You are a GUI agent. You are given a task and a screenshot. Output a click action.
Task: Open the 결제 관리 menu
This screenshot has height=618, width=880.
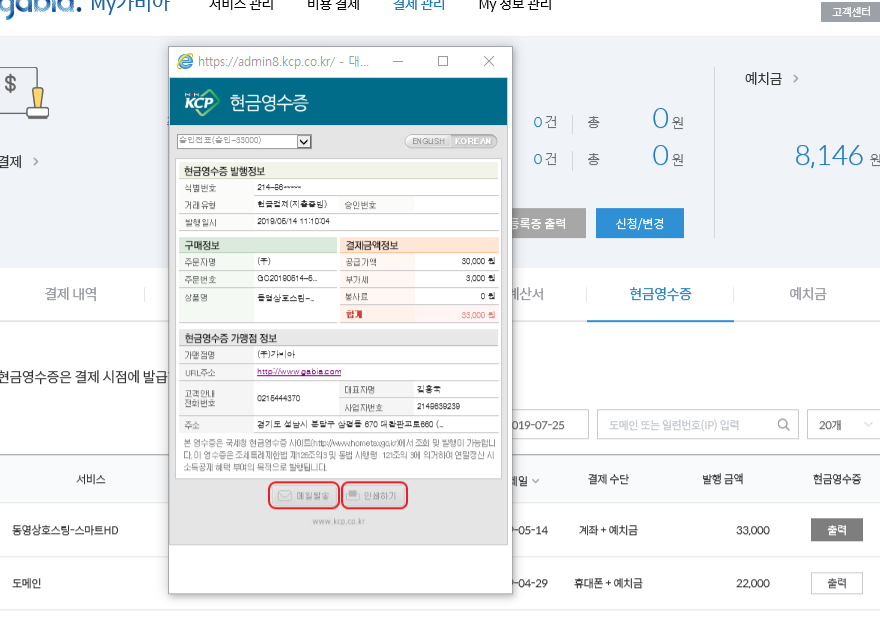[419, 6]
